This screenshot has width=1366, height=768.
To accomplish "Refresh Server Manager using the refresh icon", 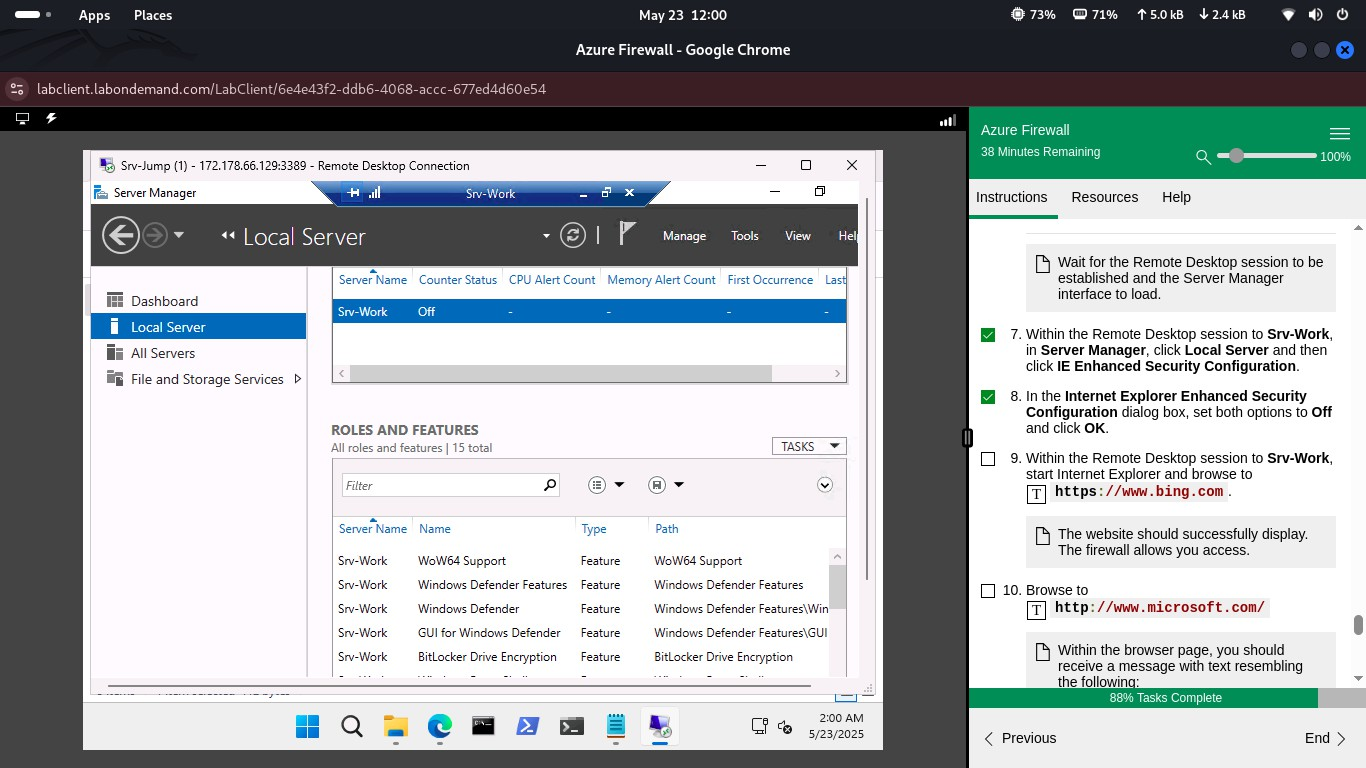I will pos(573,235).
